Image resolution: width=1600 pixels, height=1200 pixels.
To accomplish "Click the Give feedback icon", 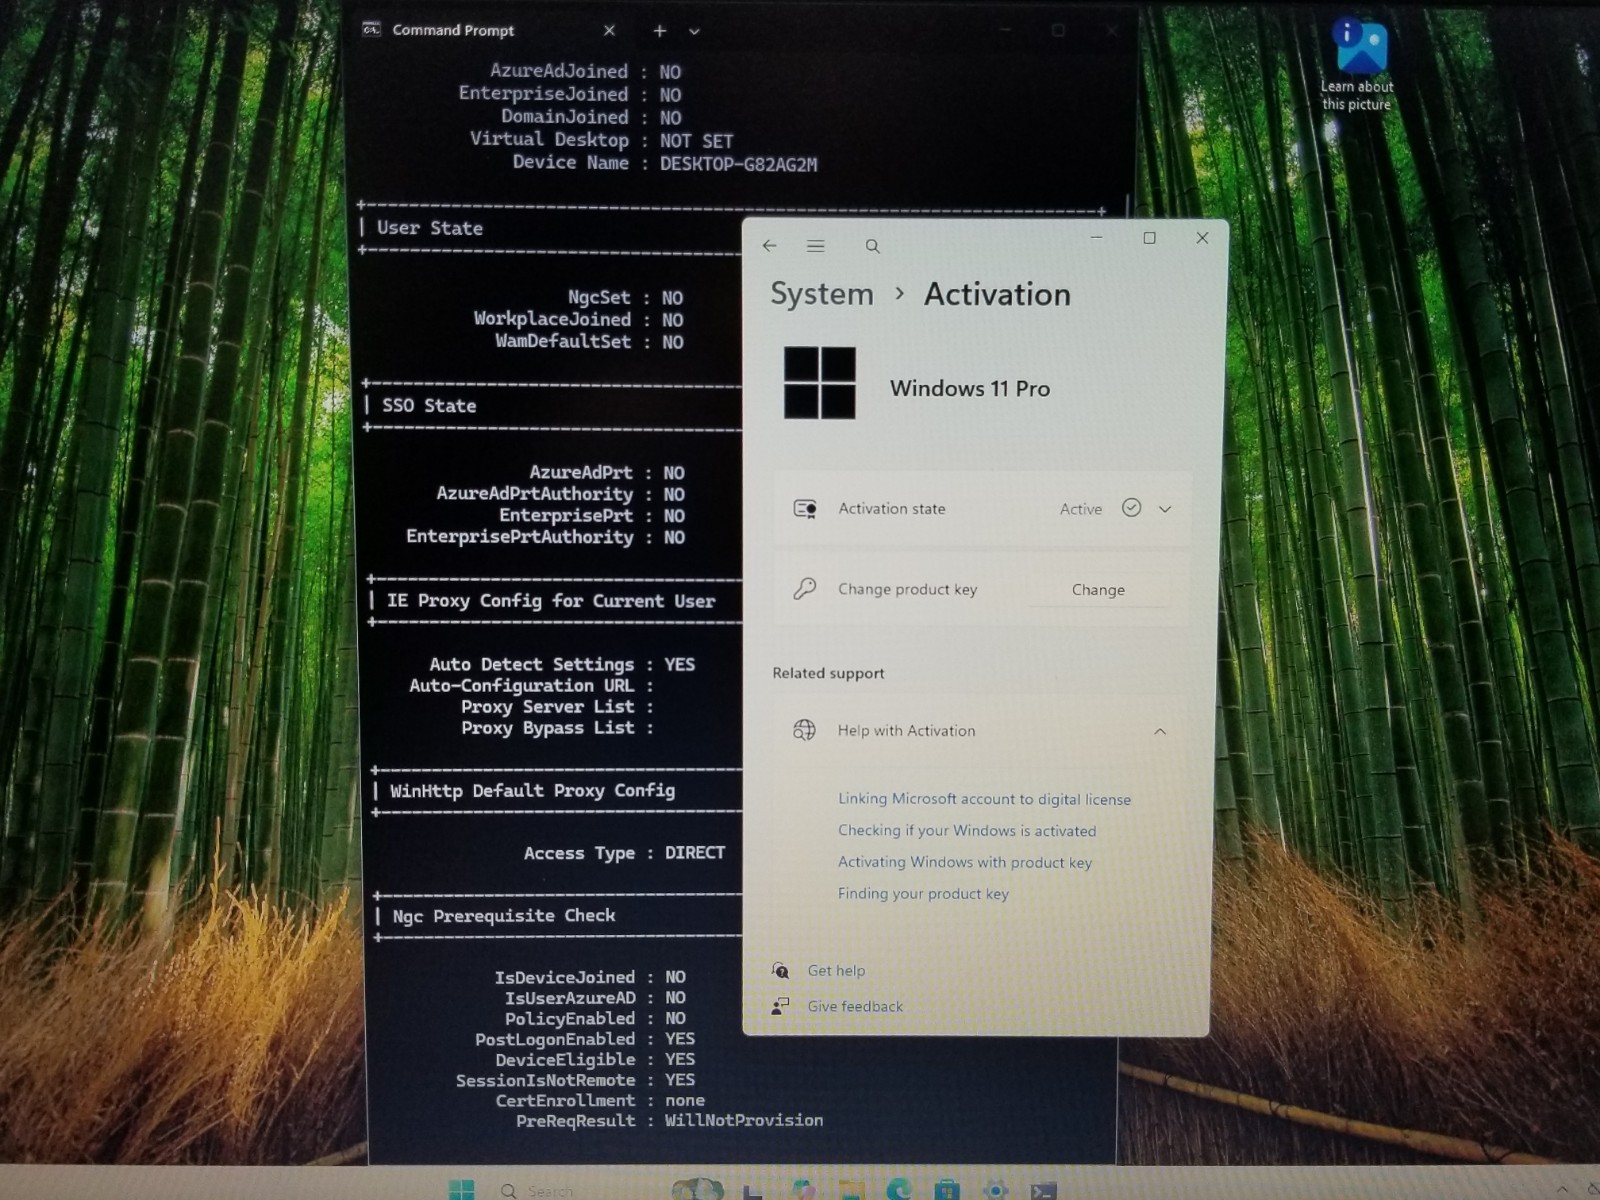I will click(781, 1006).
